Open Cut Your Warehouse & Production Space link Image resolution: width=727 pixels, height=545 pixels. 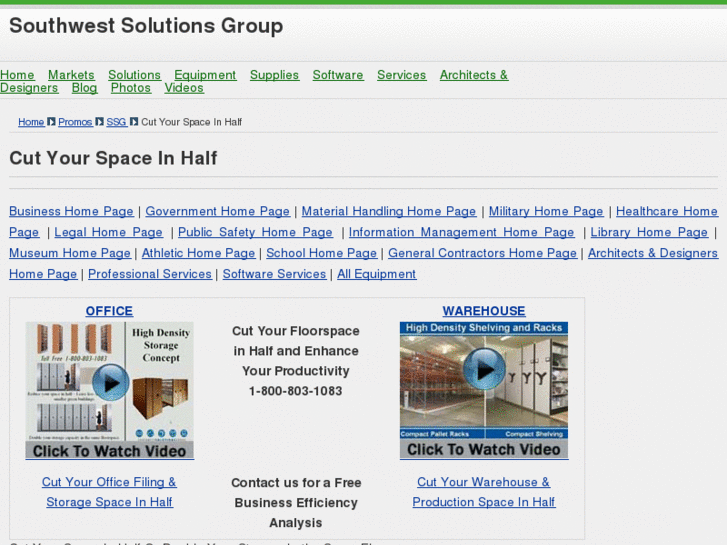484,492
